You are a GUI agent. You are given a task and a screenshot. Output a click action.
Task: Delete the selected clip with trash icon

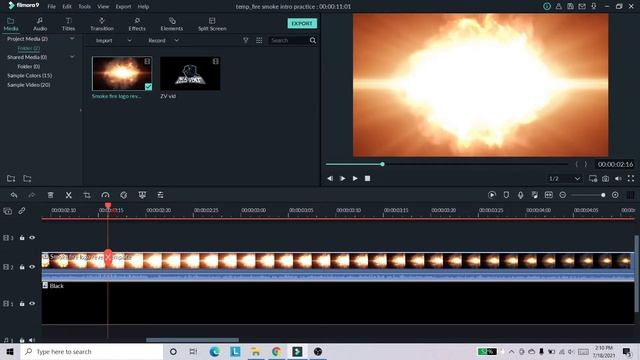[x=51, y=195]
